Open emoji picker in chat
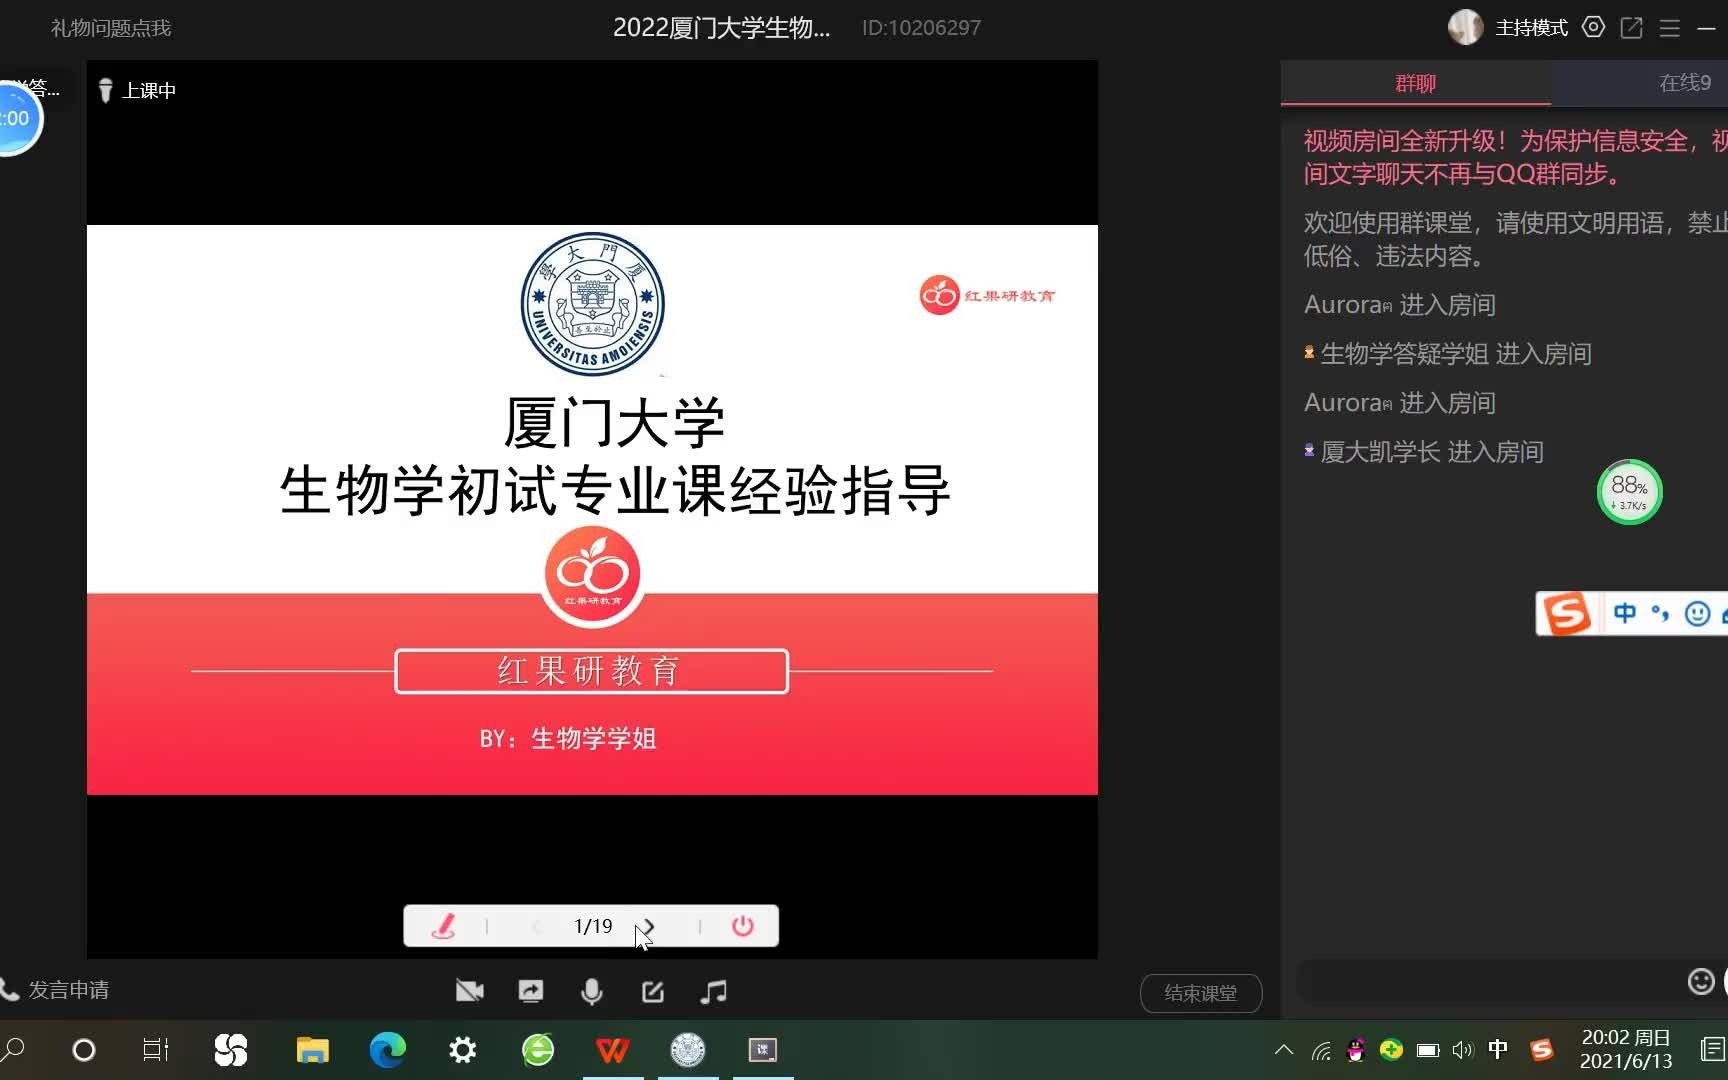Viewport: 1728px width, 1080px height. pyautogui.click(x=1700, y=982)
